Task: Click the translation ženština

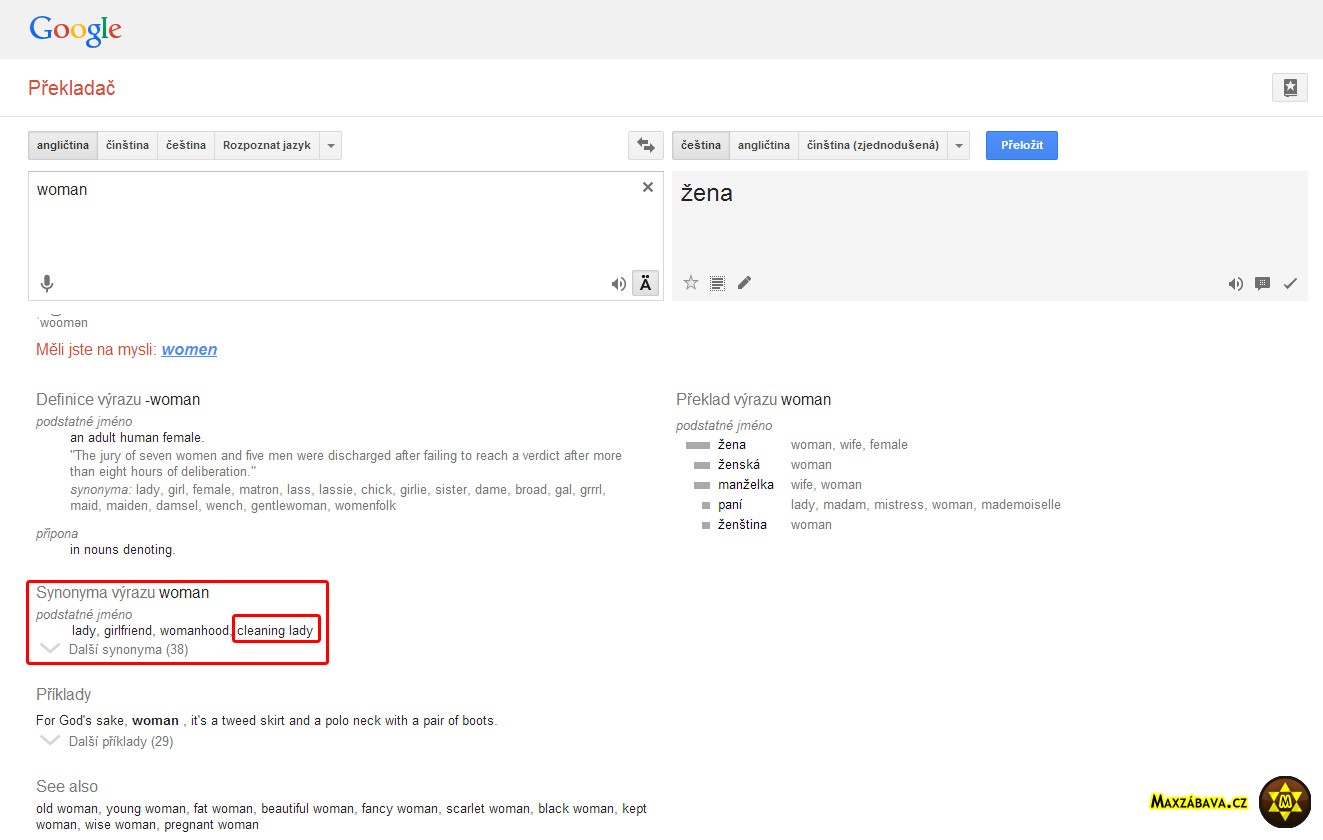Action: 742,524
